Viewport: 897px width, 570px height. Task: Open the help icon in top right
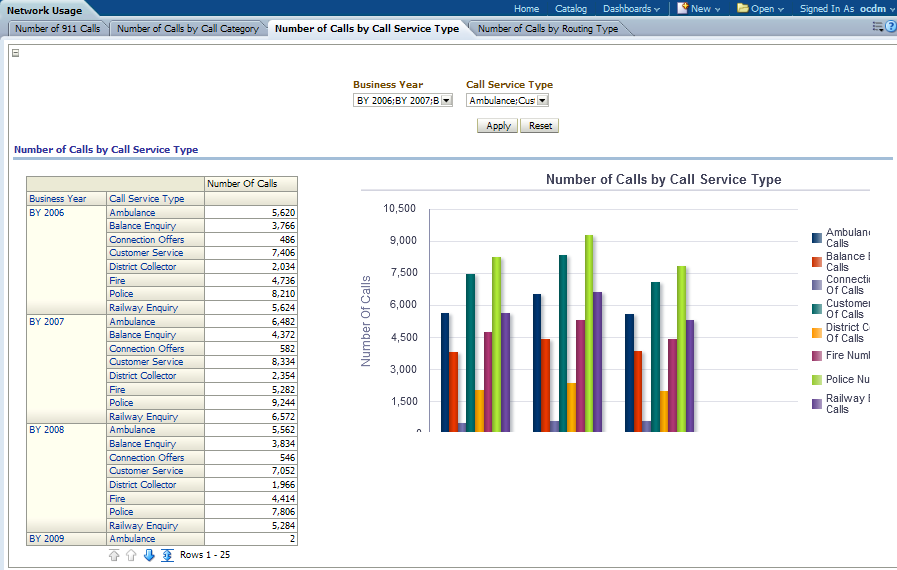(x=890, y=27)
